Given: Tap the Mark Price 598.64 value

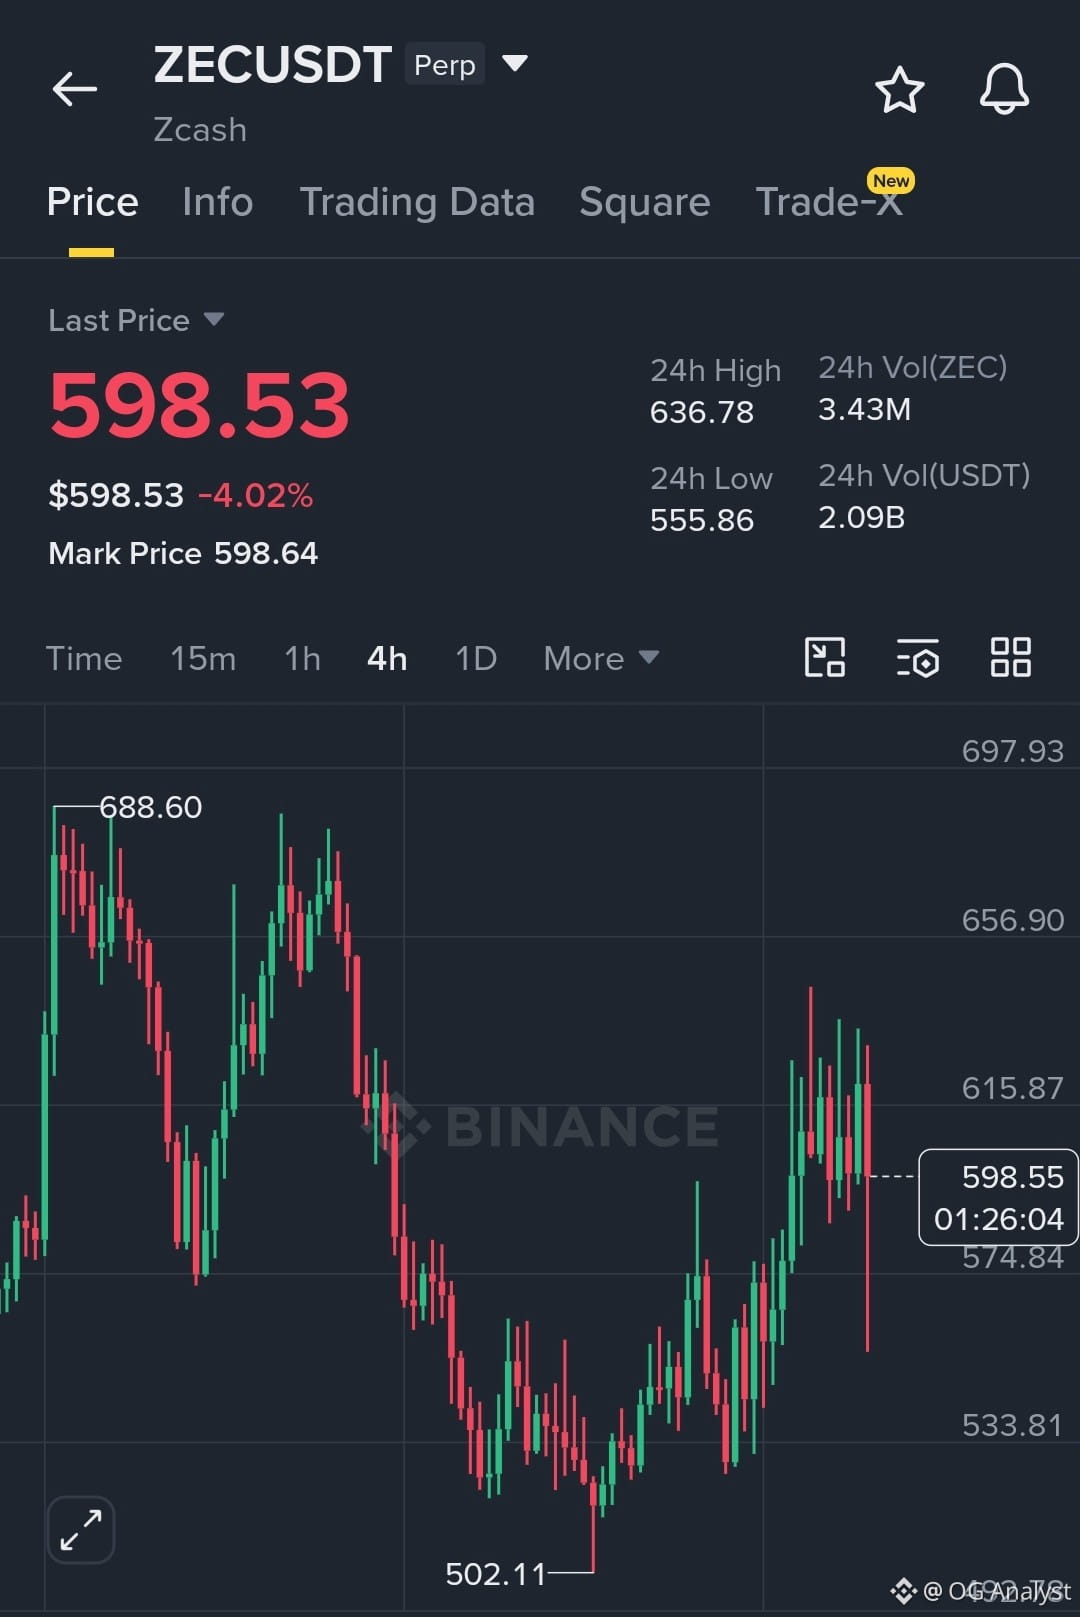Looking at the screenshot, I should [x=266, y=553].
